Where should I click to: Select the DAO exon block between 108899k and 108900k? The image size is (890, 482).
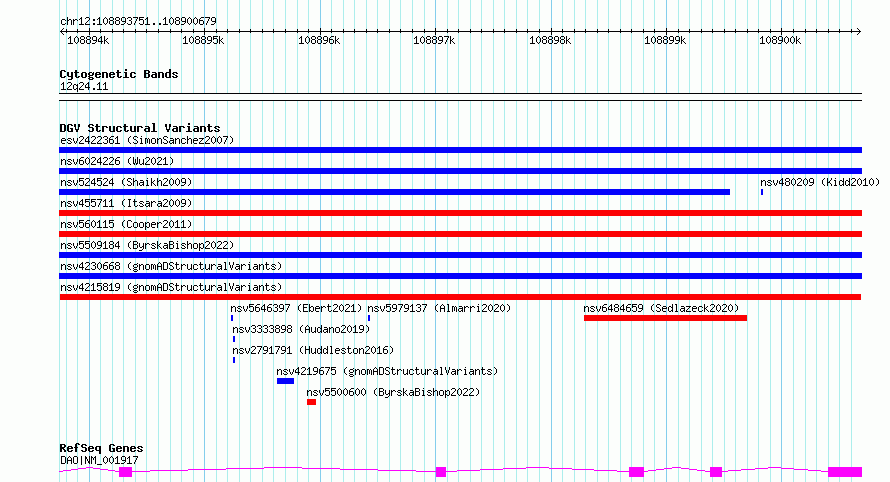pos(716,472)
